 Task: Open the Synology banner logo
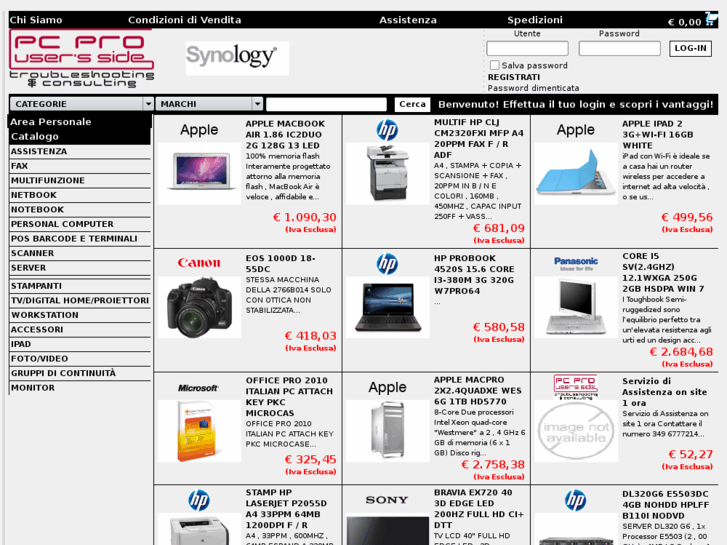(x=237, y=58)
